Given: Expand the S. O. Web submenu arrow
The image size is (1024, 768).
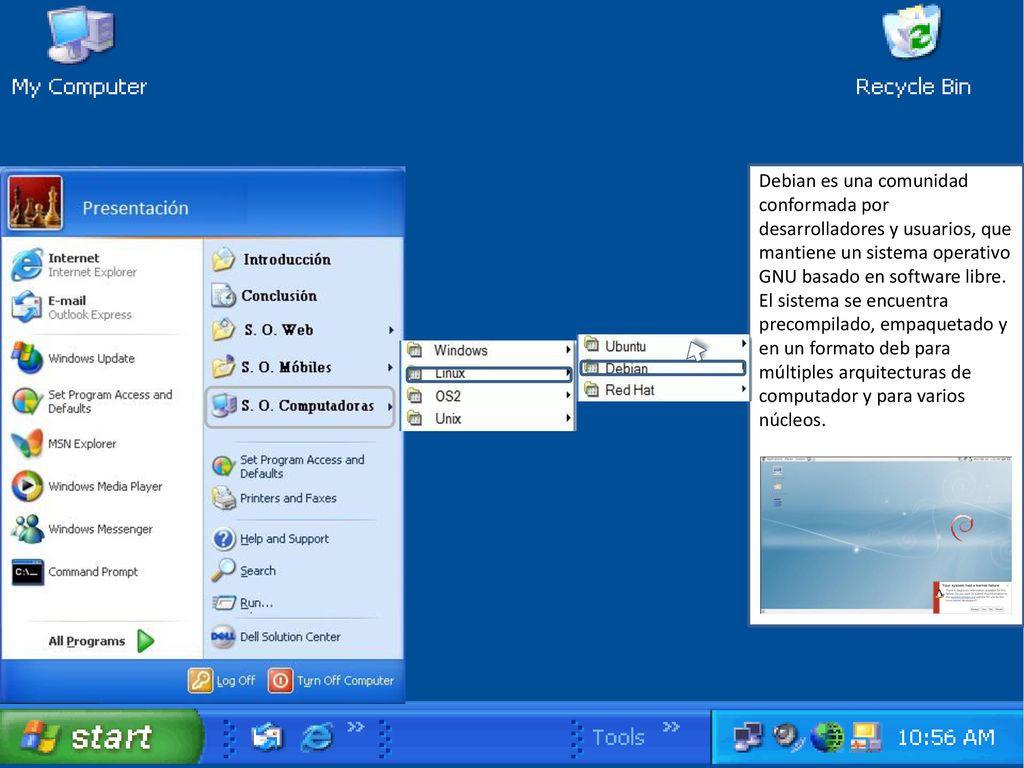Looking at the screenshot, I should tap(391, 330).
